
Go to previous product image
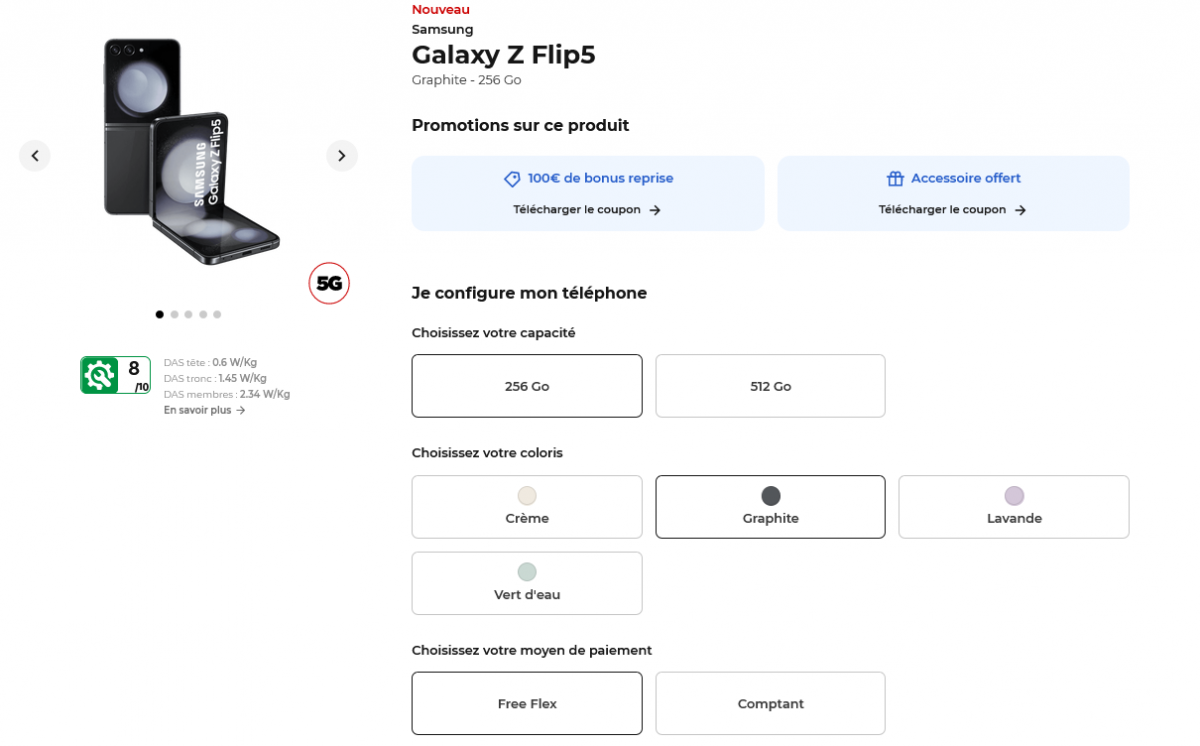(x=35, y=155)
